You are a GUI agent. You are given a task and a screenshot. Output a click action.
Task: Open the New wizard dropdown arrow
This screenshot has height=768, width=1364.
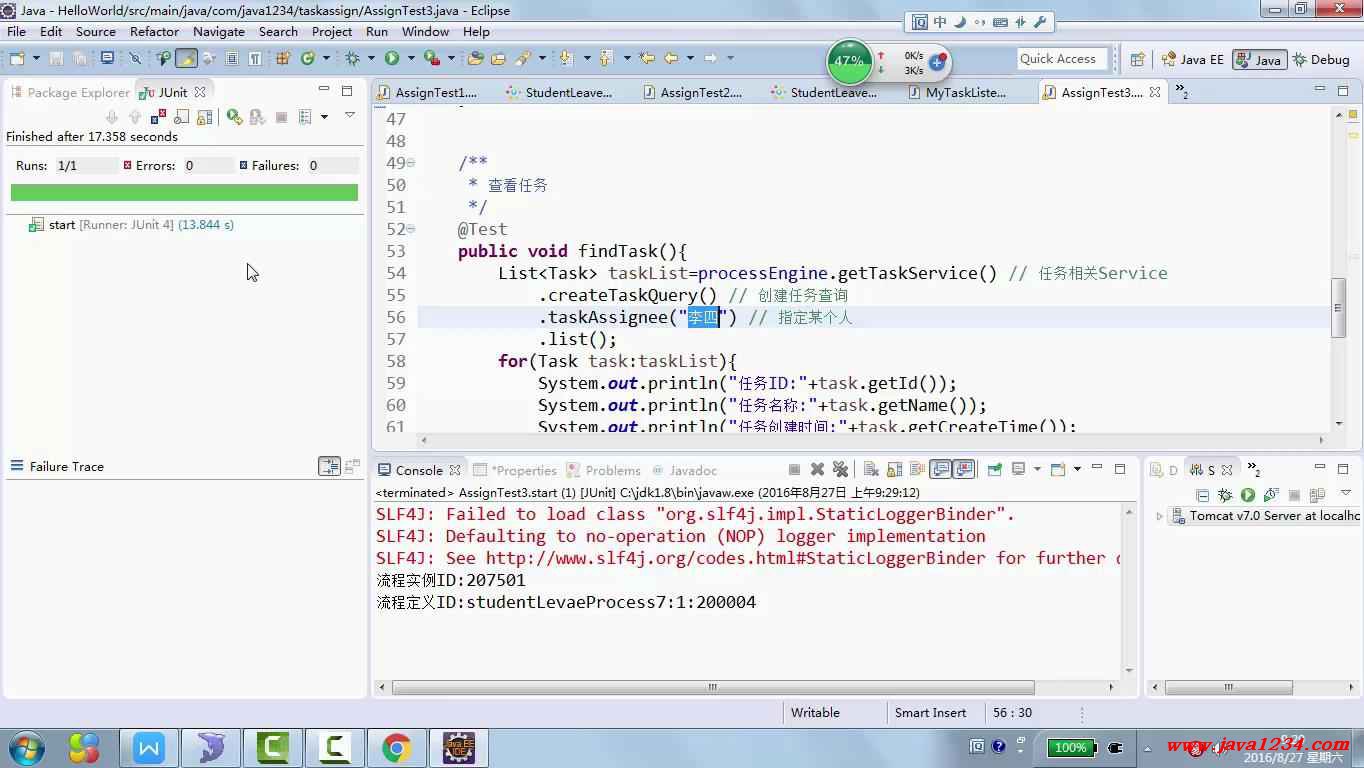36,58
